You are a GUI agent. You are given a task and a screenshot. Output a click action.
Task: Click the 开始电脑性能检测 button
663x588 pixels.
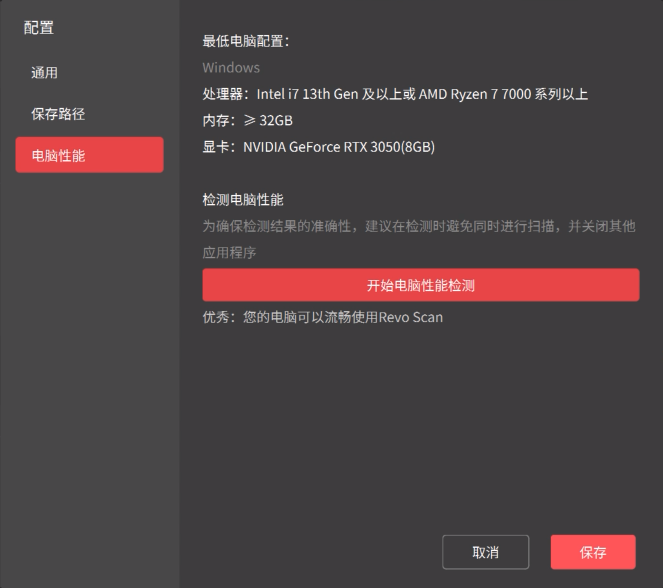click(x=421, y=285)
